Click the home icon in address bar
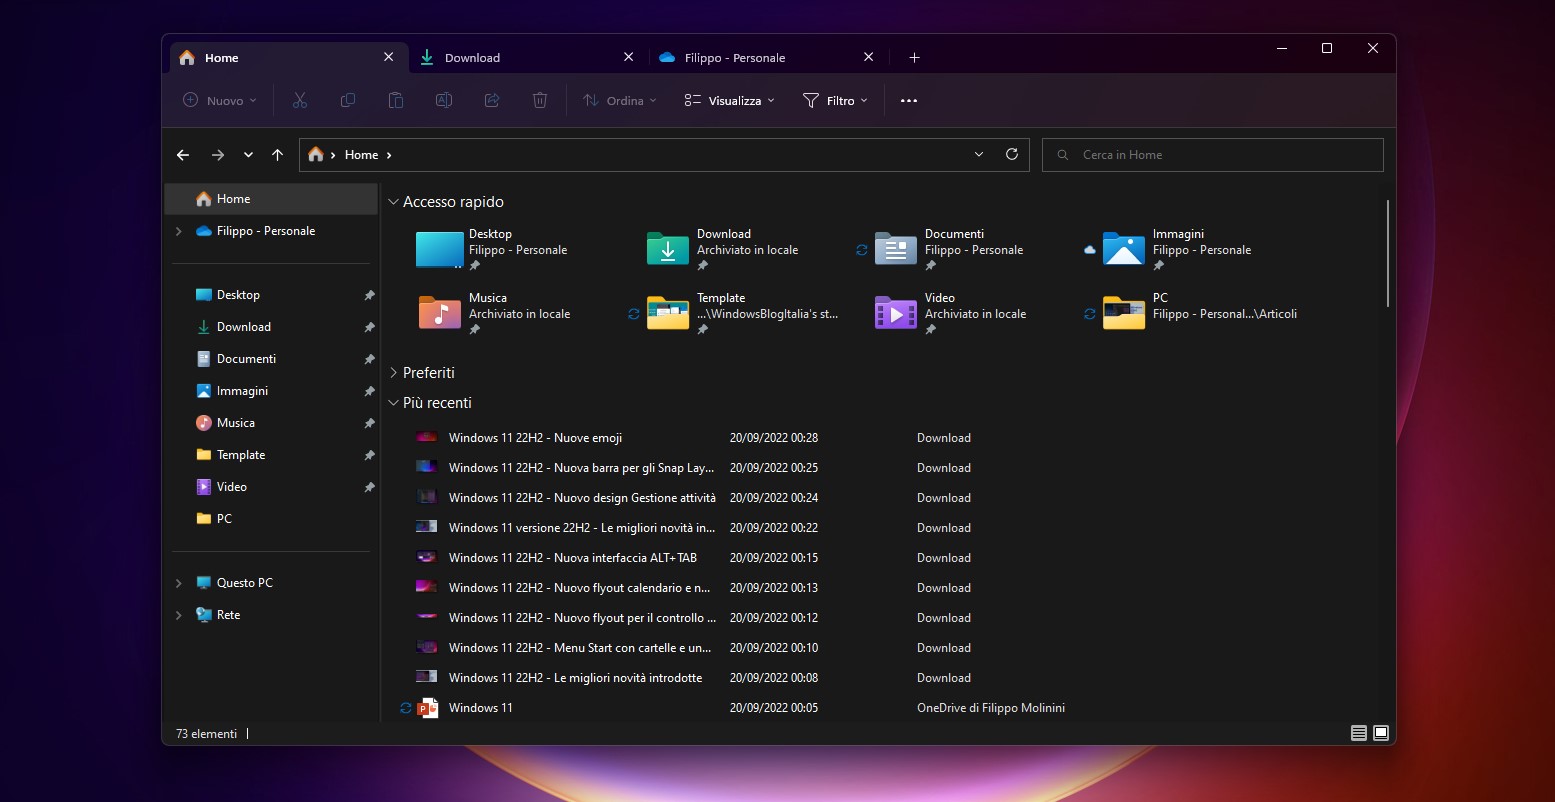Viewport: 1555px width, 802px height. click(x=316, y=155)
